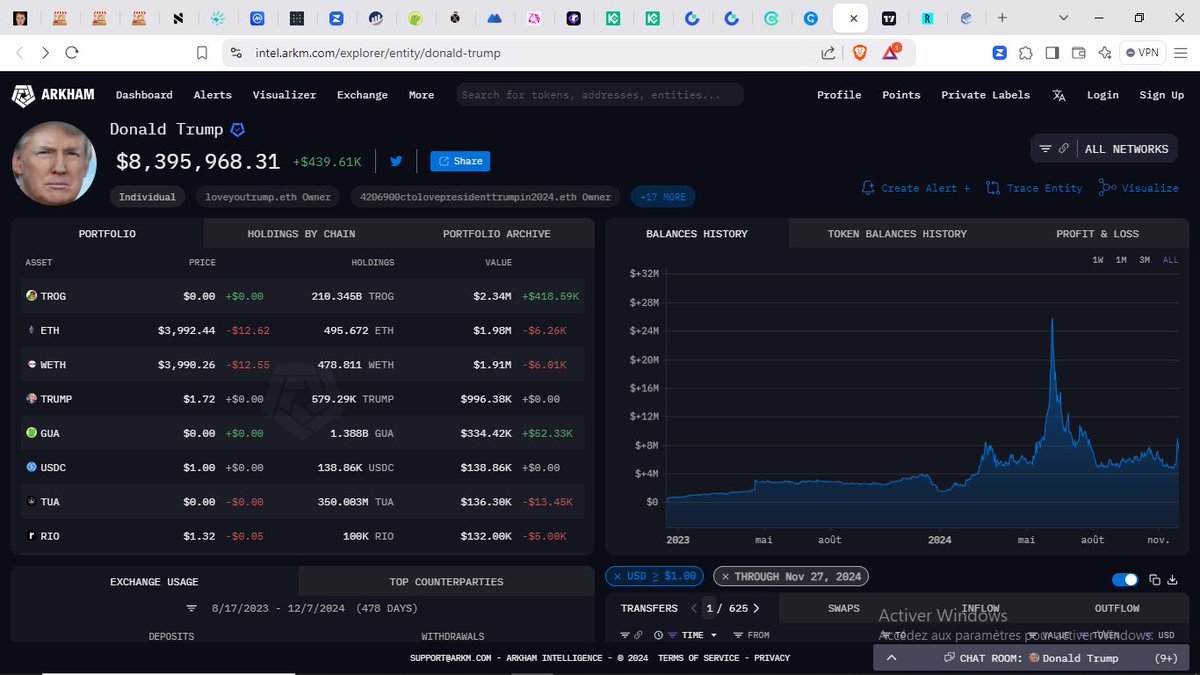The width and height of the screenshot is (1200, 675).
Task: Open the Dashboard menu item
Action: click(x=144, y=95)
